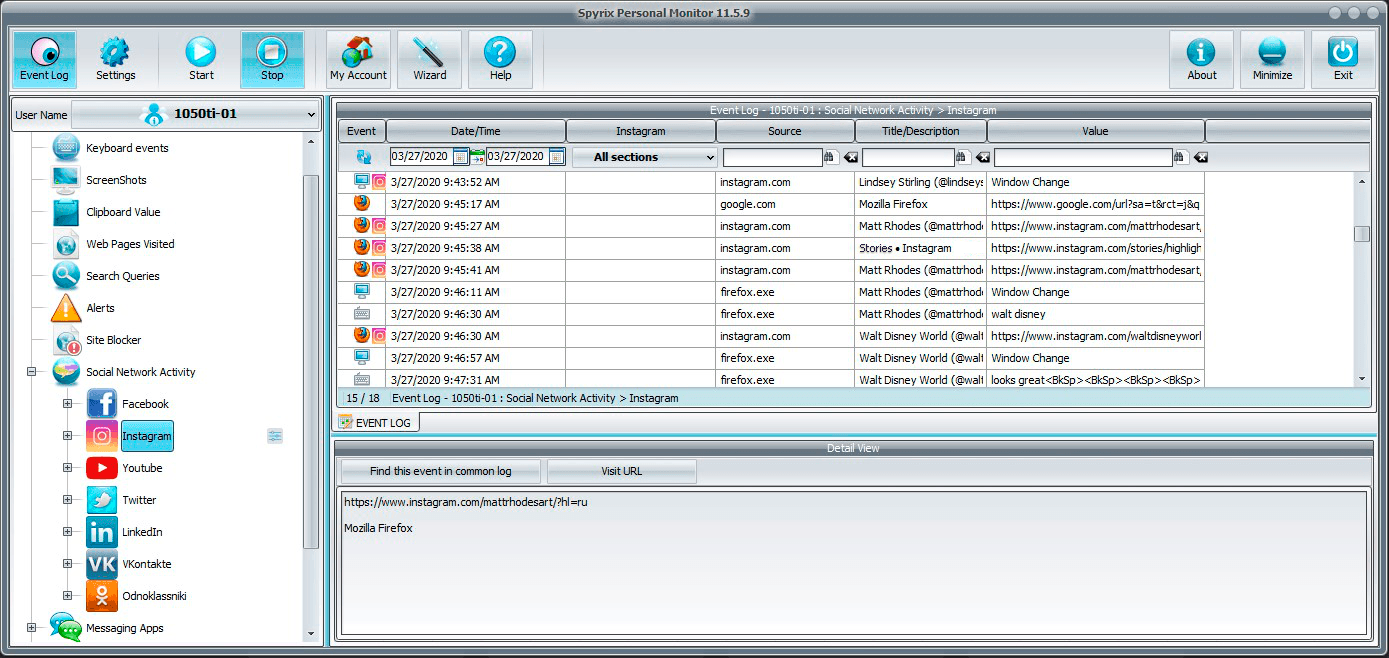Sort by the Value column header

[1096, 131]
